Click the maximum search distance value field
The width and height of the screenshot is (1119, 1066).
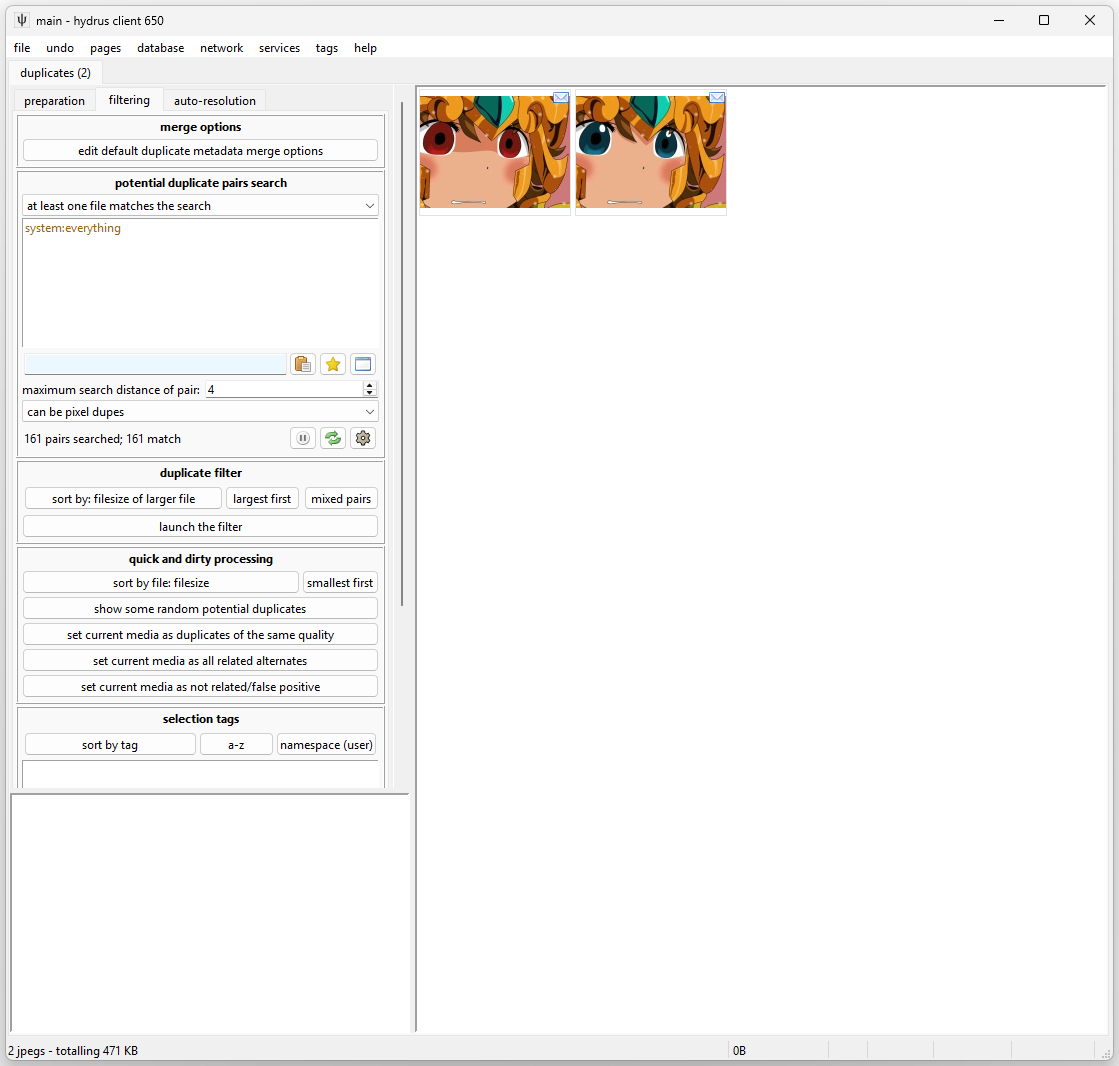coord(284,390)
